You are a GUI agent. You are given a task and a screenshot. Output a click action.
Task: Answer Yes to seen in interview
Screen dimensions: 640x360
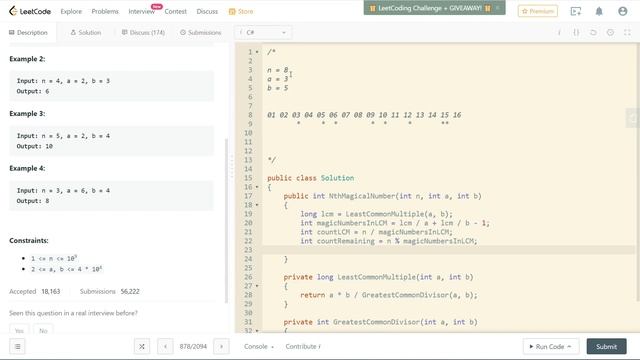tap(19, 330)
